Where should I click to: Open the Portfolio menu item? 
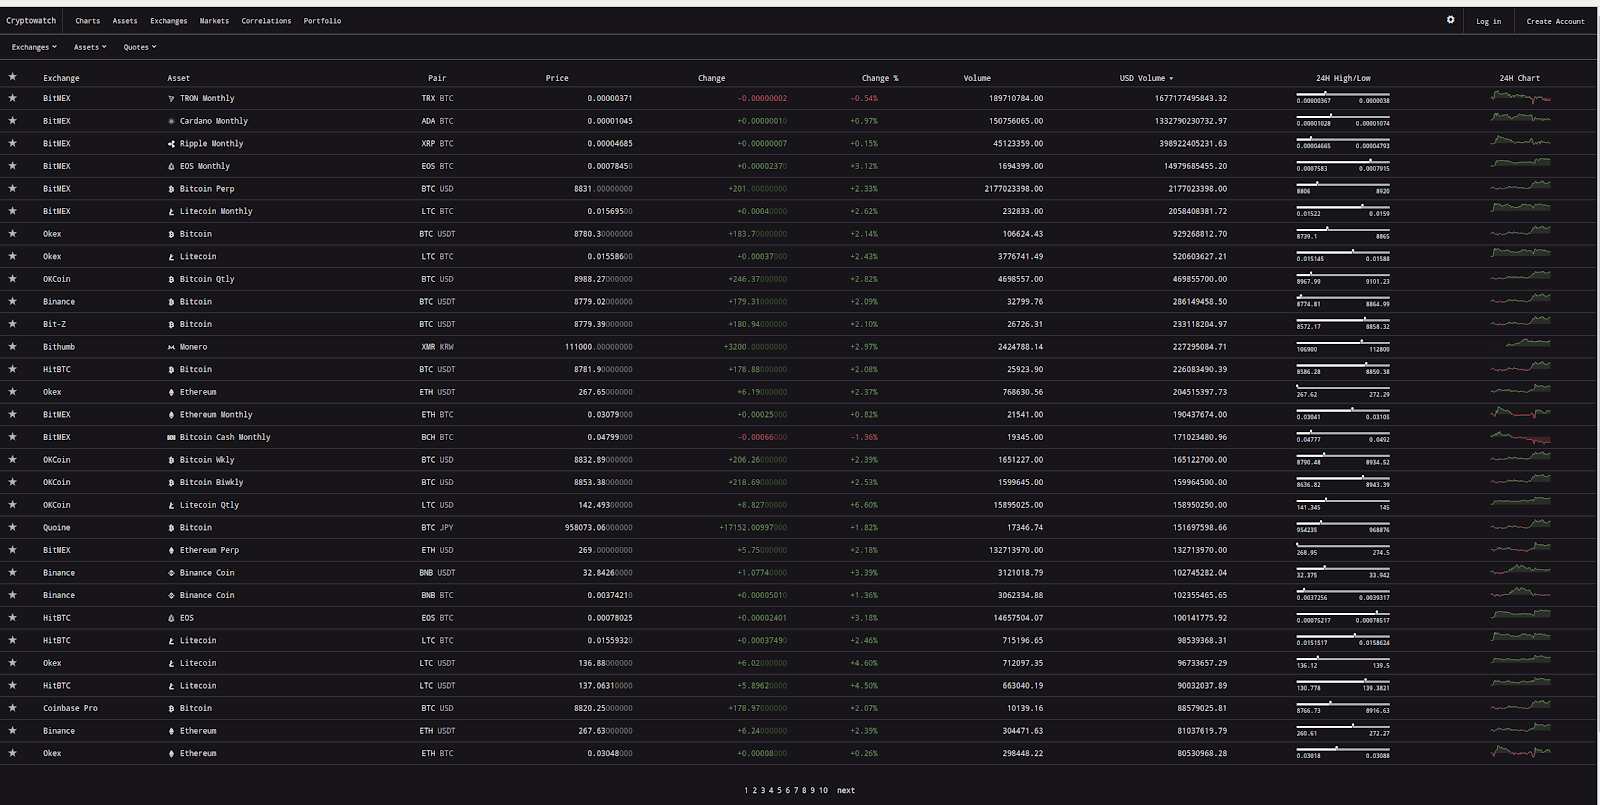[x=322, y=21]
